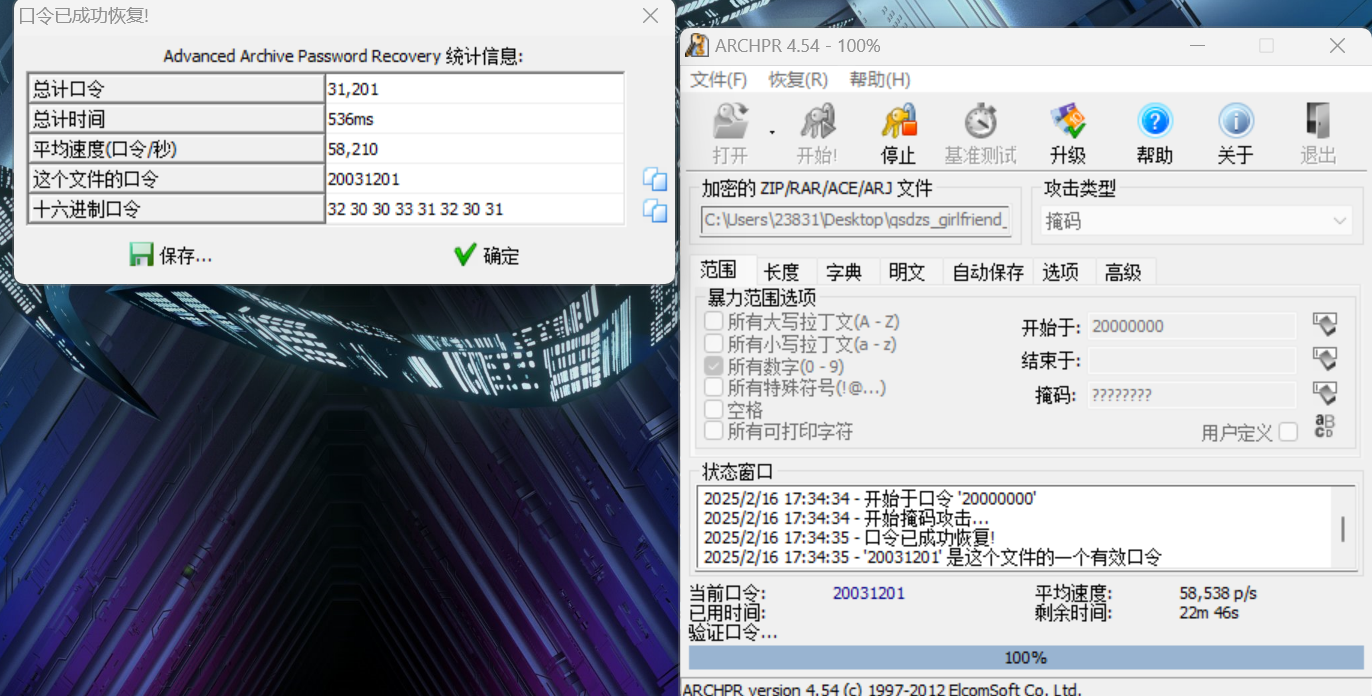Viewport: 1372px width, 696px height.
Task: Click the picker icon beside 掩码 field
Action: pos(1324,393)
